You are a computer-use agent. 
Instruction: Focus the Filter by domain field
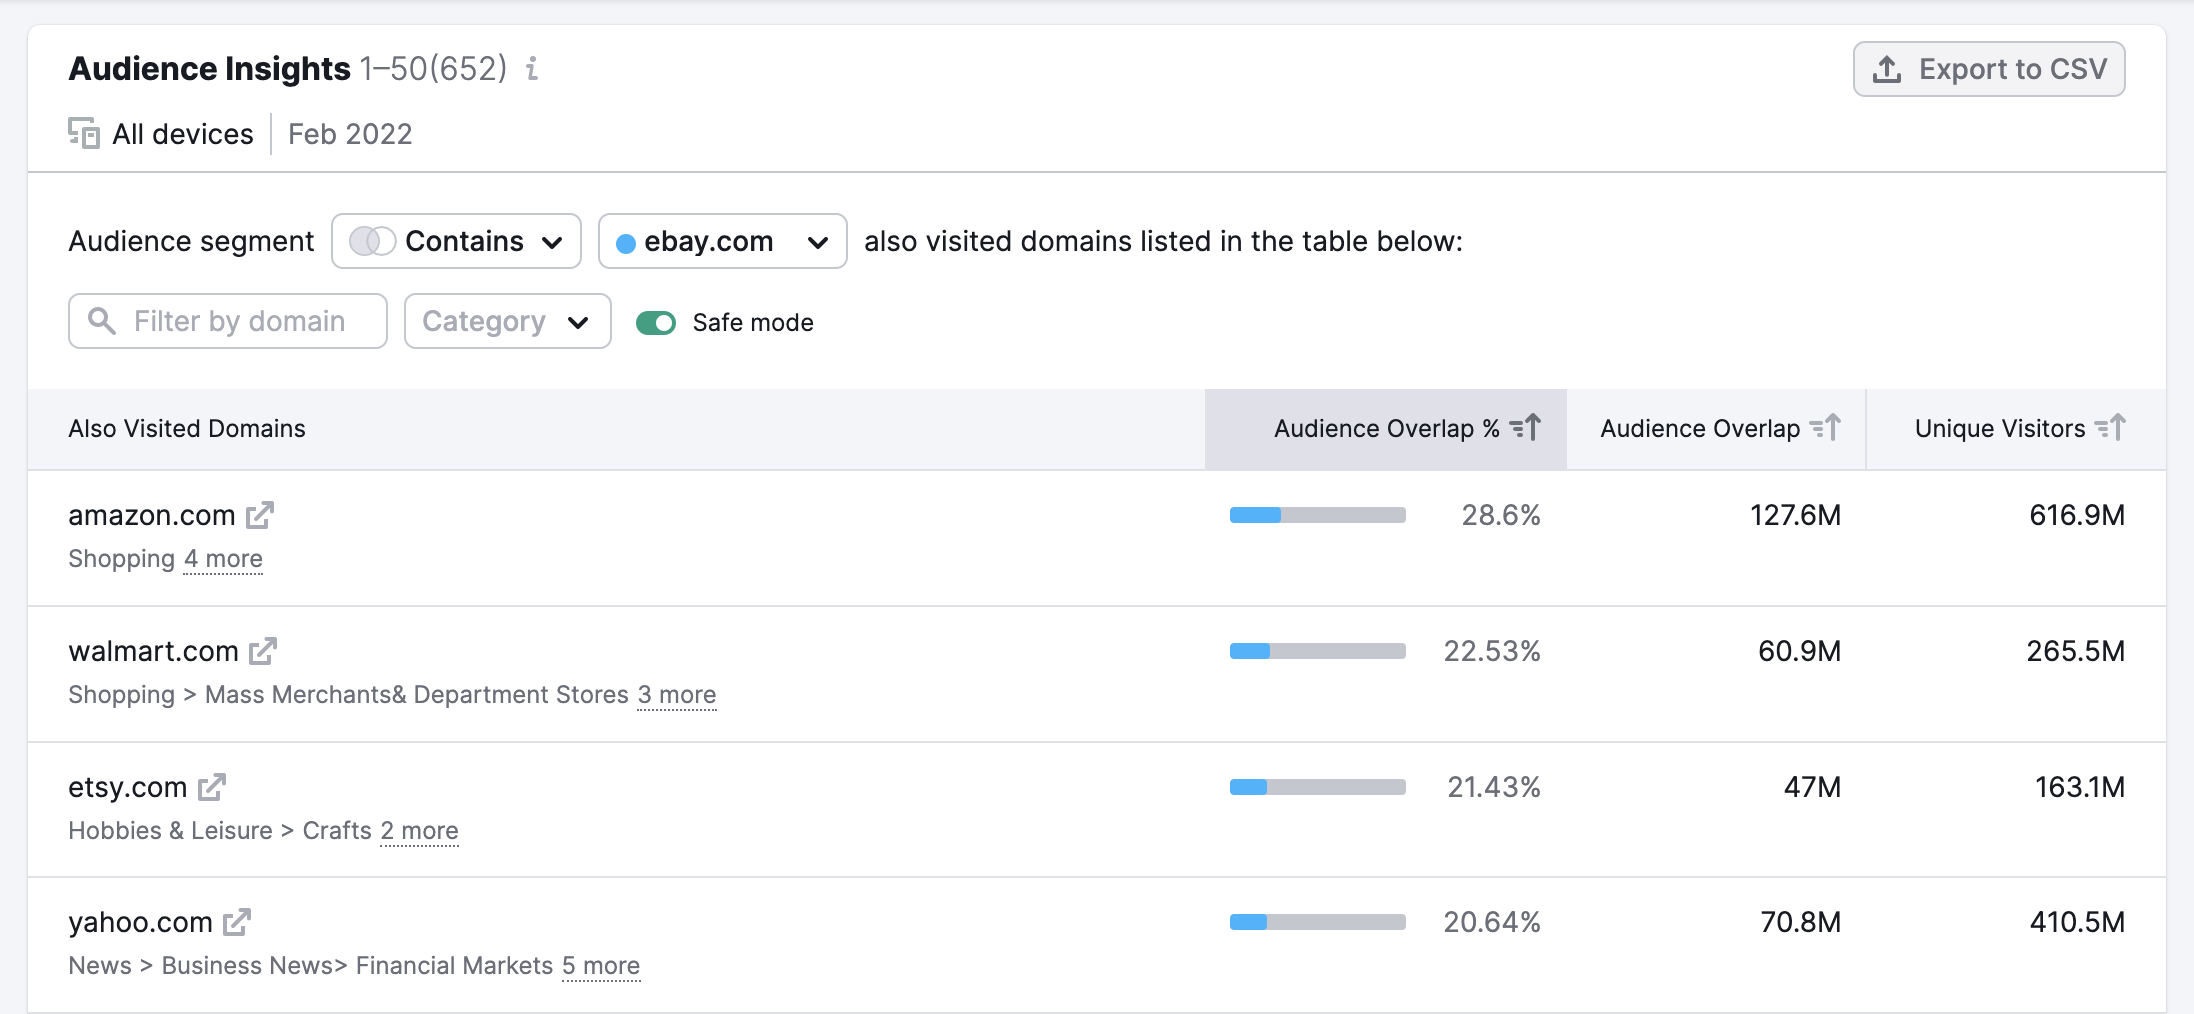tap(228, 321)
